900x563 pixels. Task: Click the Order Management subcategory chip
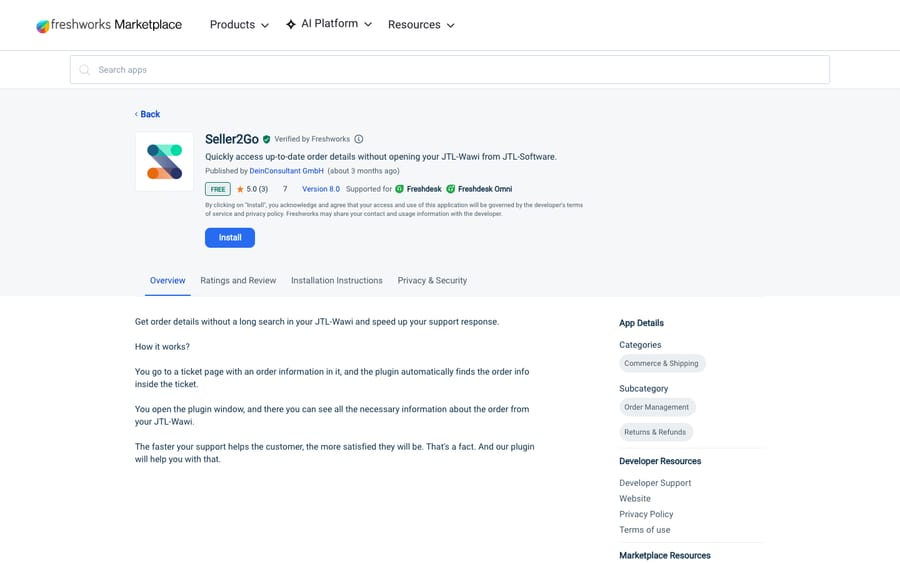click(x=657, y=407)
